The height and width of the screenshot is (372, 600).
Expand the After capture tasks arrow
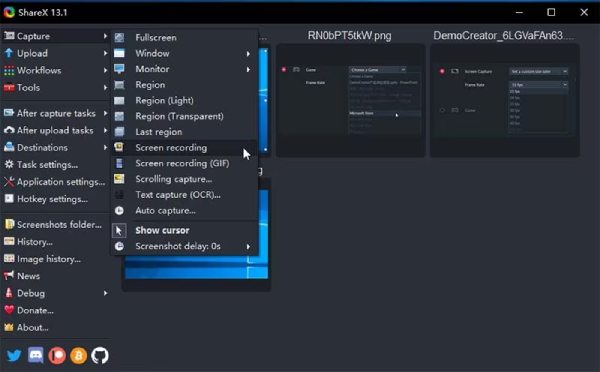pyautogui.click(x=105, y=113)
